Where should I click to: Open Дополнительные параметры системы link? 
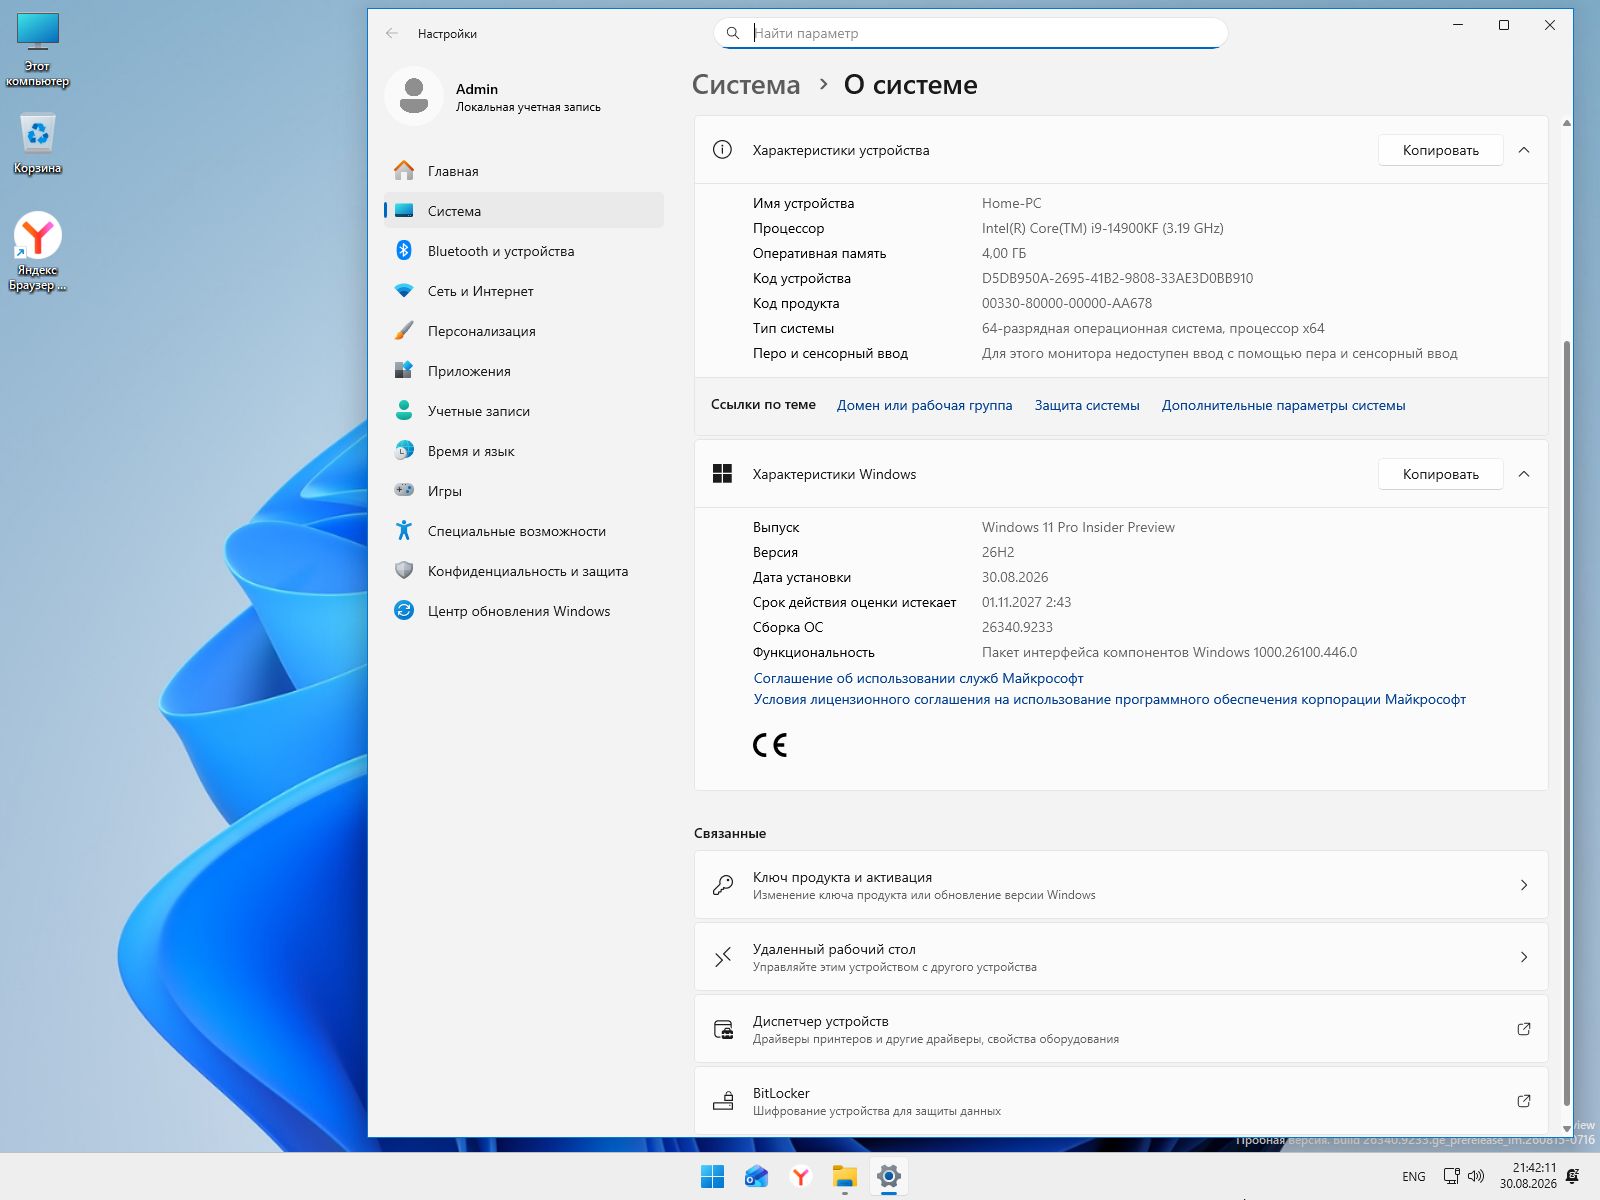pos(1283,405)
